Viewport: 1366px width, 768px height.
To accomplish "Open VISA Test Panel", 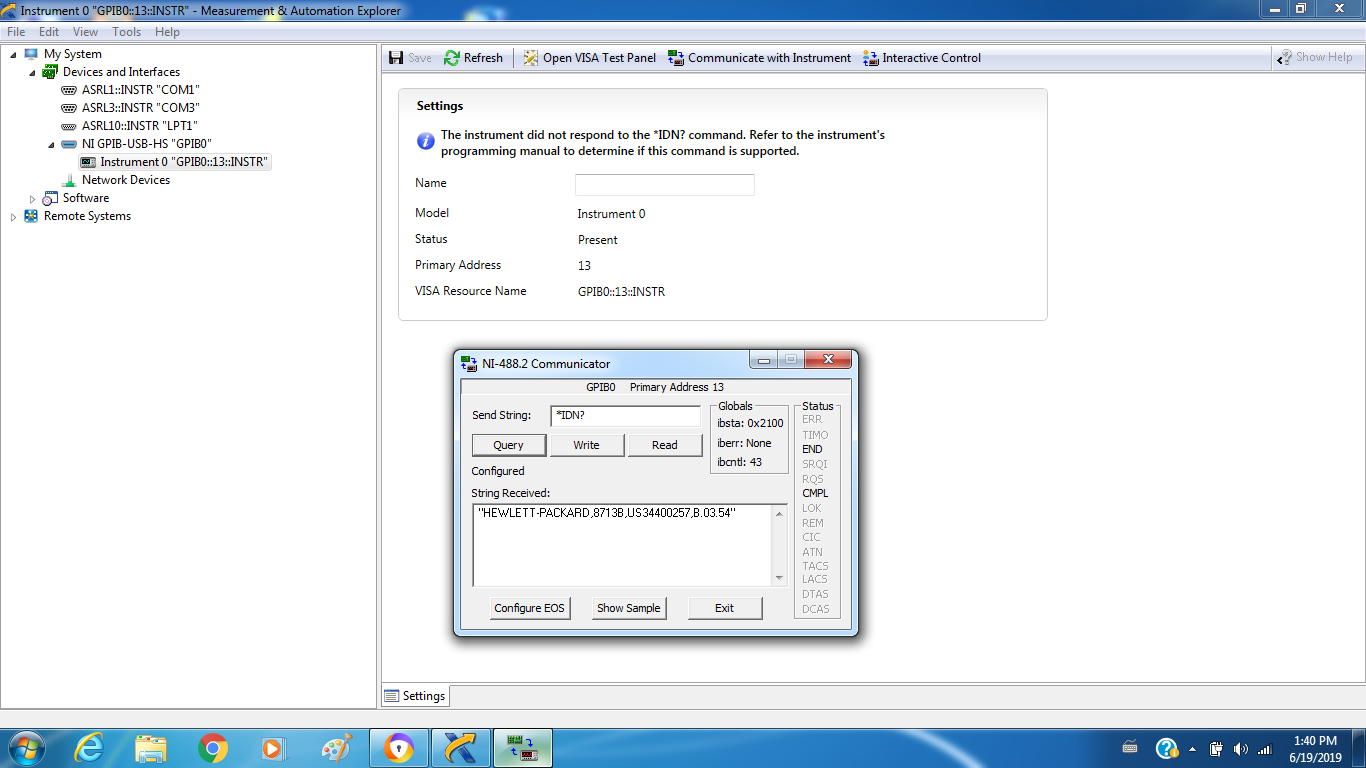I will 589,58.
